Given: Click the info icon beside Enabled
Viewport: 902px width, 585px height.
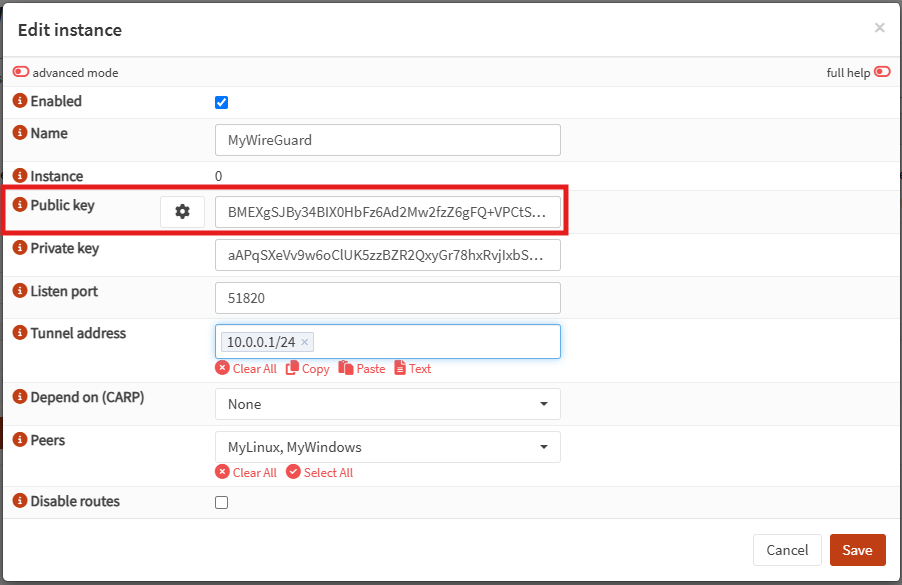Looking at the screenshot, I should coord(20,101).
